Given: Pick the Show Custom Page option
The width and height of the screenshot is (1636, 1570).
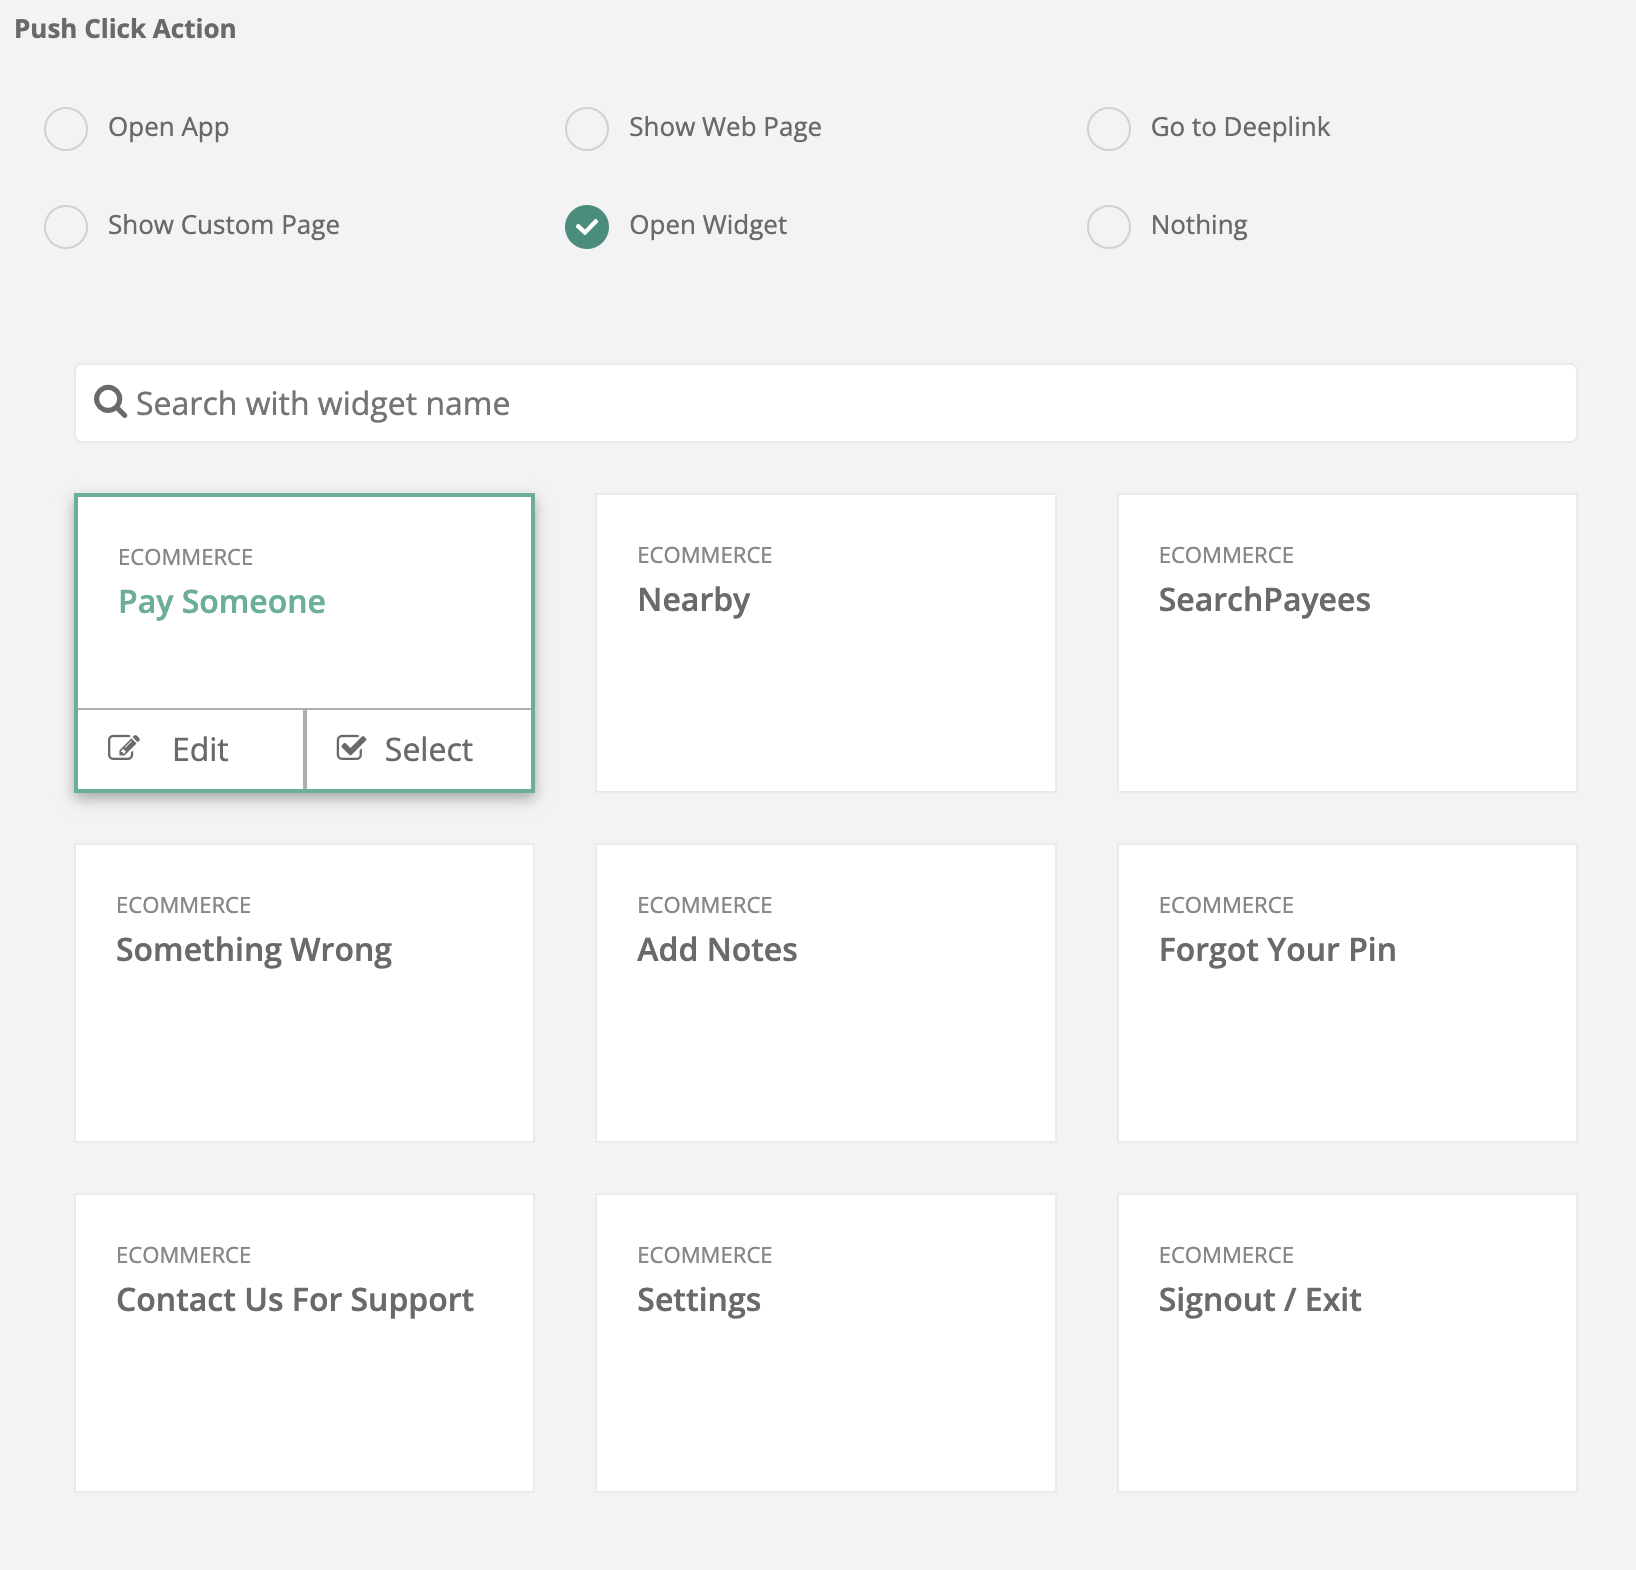Looking at the screenshot, I should click(66, 226).
